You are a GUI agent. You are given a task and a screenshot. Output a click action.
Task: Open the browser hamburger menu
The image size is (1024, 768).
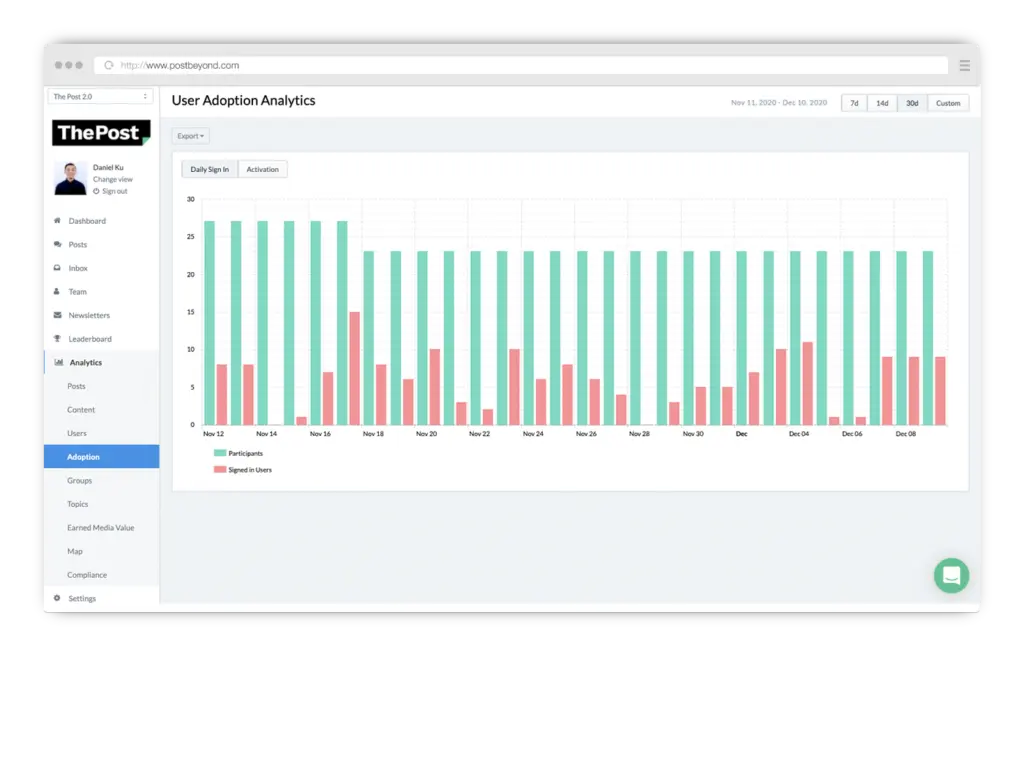tap(964, 65)
